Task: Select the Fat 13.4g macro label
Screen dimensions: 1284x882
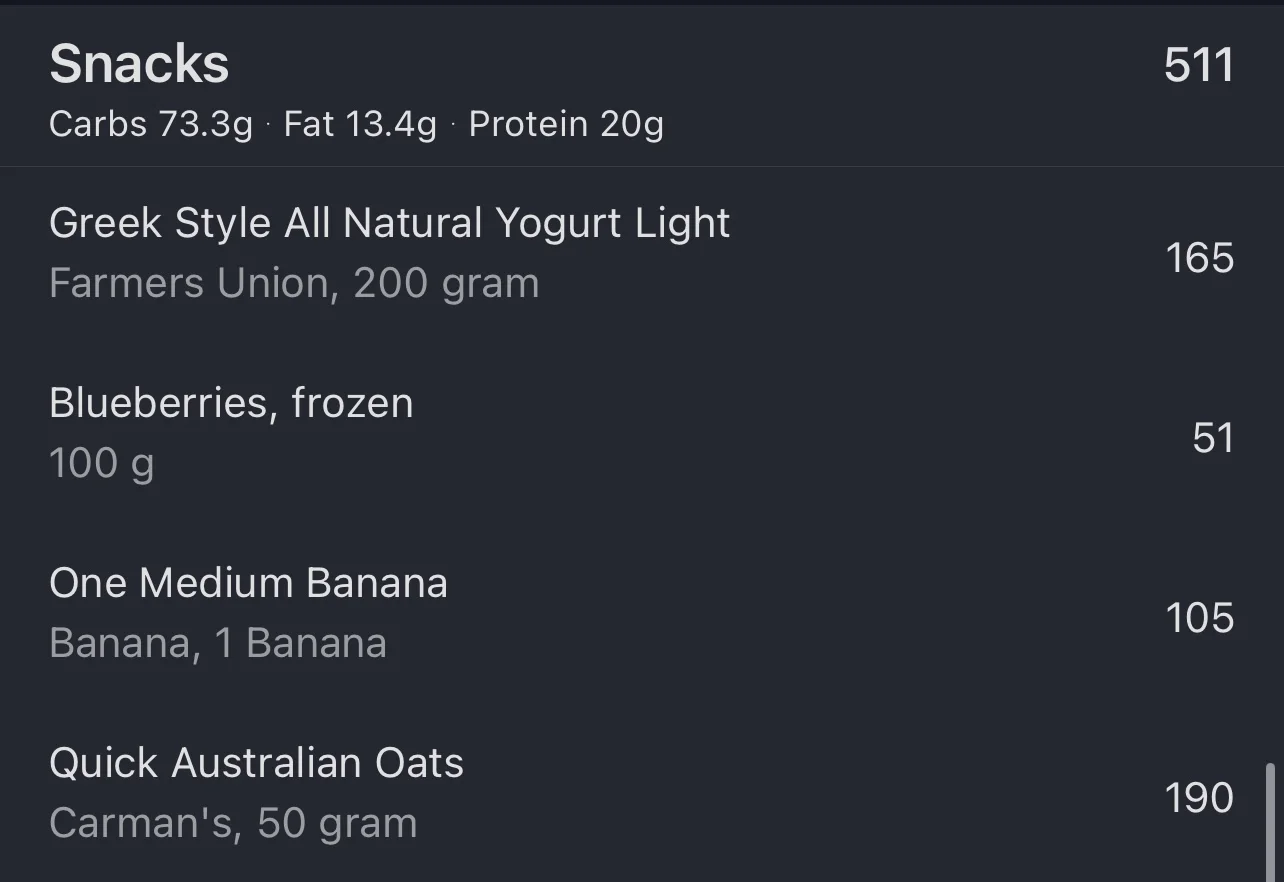Action: [x=360, y=125]
